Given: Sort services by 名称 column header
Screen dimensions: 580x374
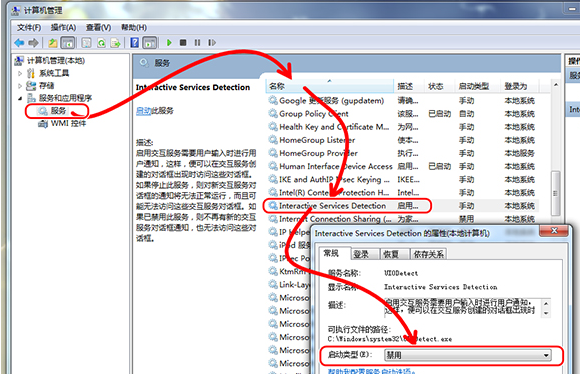Looking at the screenshot, I should (x=329, y=86).
